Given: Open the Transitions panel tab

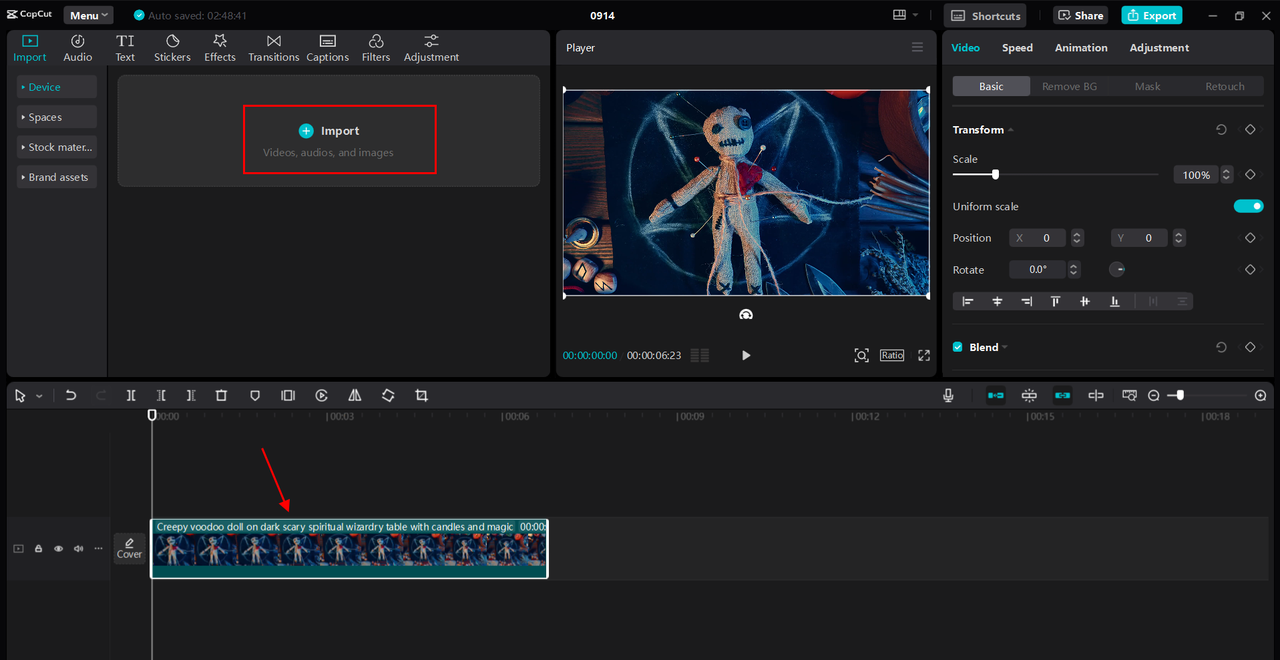Looking at the screenshot, I should click(273, 47).
